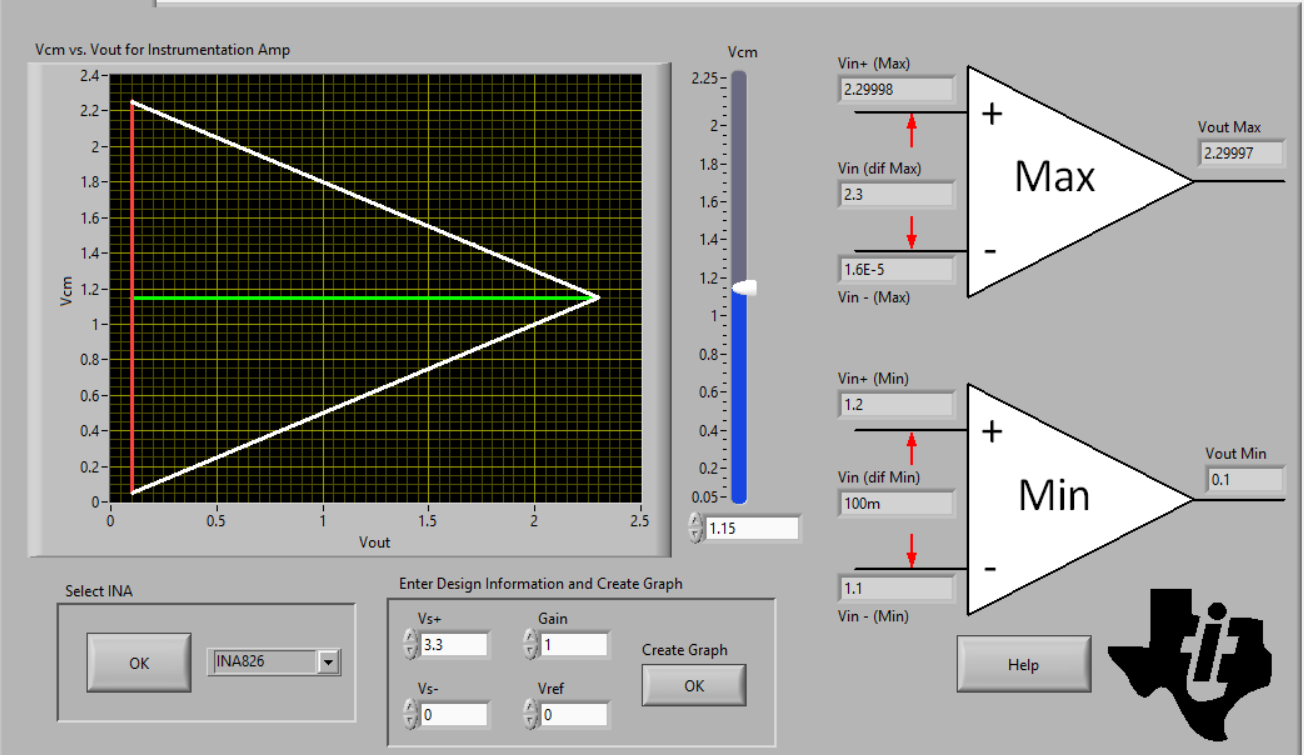Open the INA826 device dropdown
This screenshot has height=755, width=1304.
tap(328, 661)
